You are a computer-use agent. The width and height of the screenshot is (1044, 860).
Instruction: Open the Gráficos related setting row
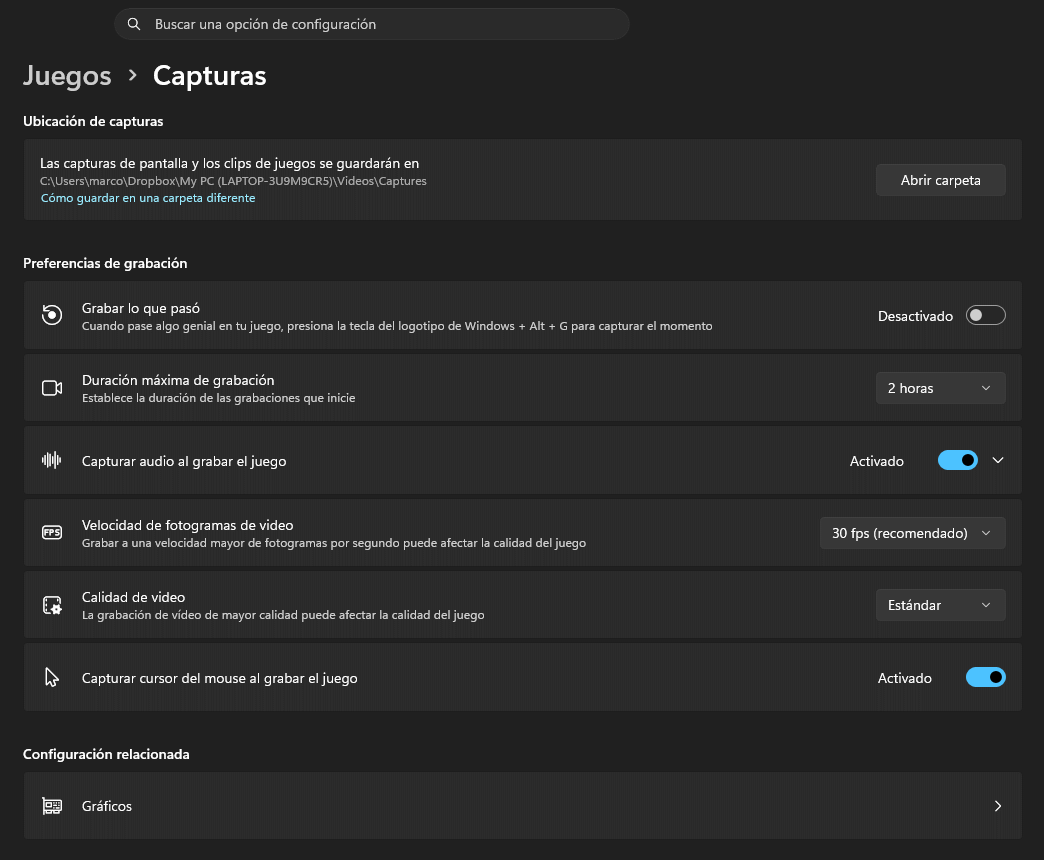point(523,806)
